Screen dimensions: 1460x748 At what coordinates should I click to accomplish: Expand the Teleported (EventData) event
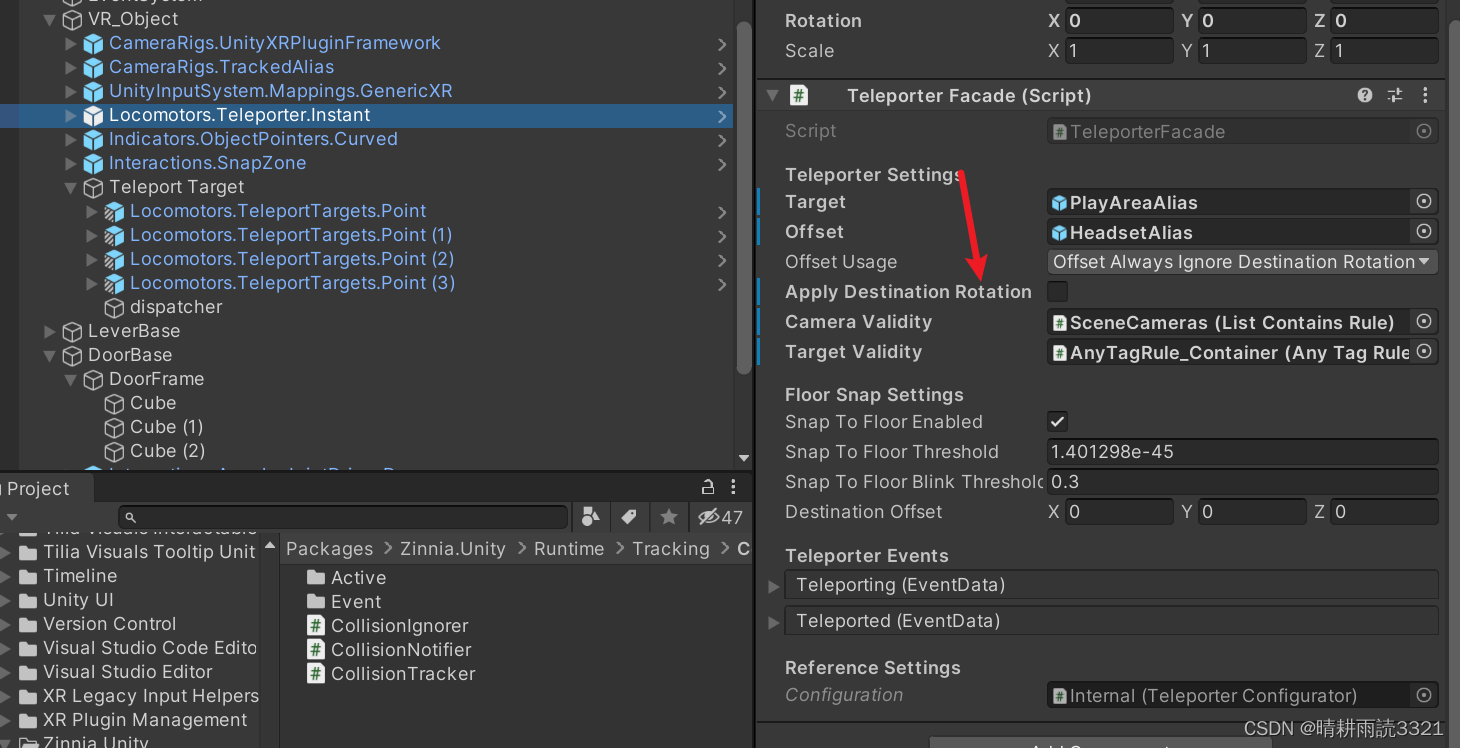[x=774, y=622]
